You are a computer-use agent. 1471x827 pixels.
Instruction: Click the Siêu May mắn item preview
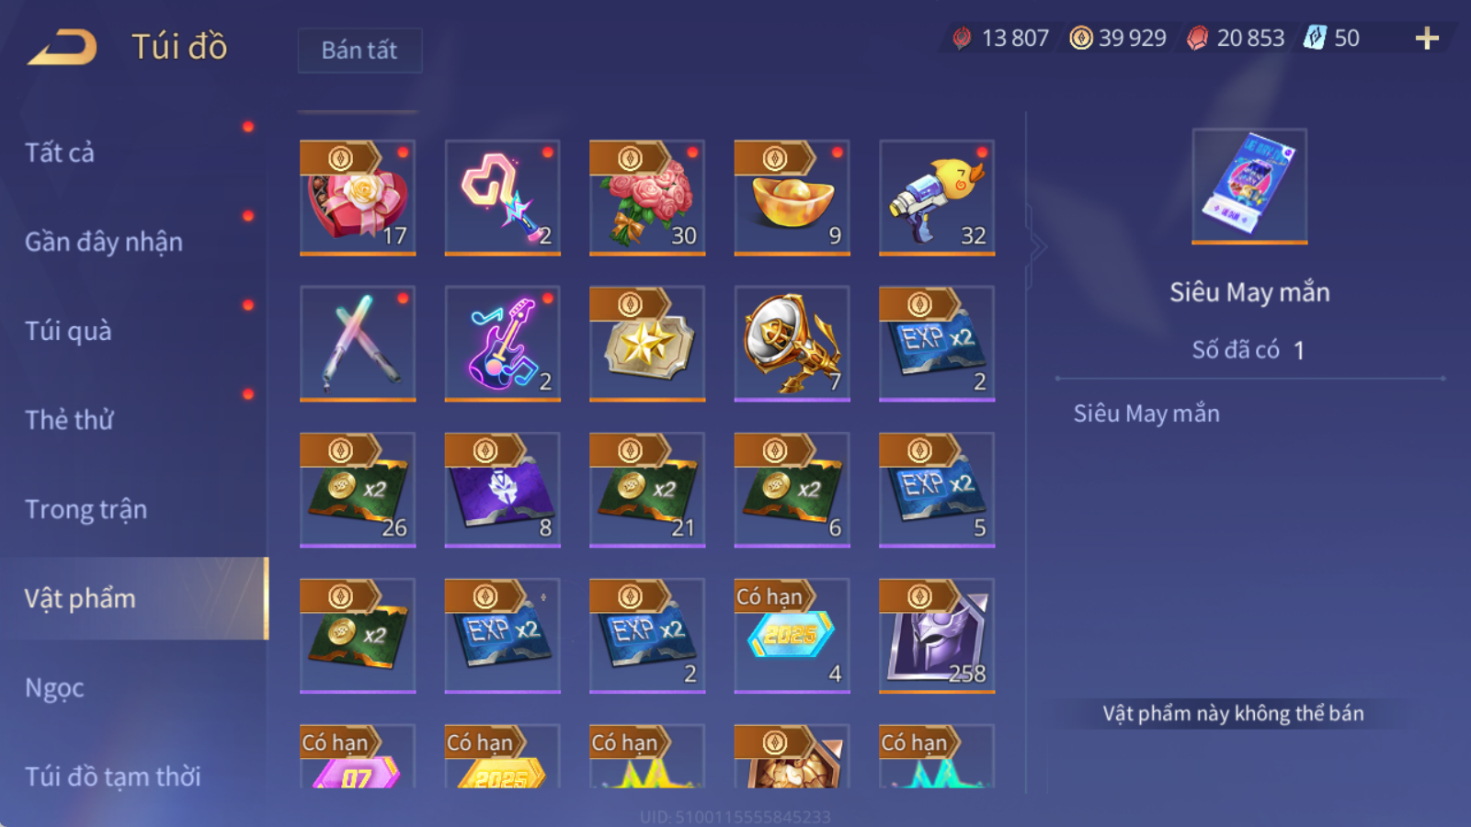point(1249,186)
